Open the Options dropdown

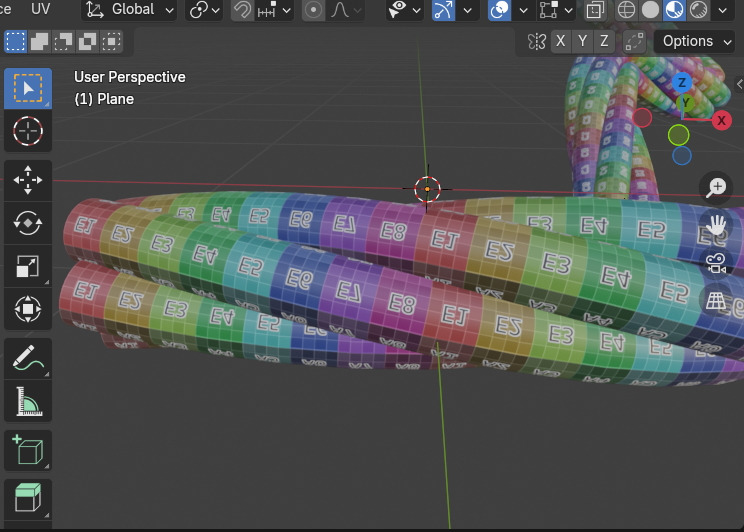[x=696, y=42]
